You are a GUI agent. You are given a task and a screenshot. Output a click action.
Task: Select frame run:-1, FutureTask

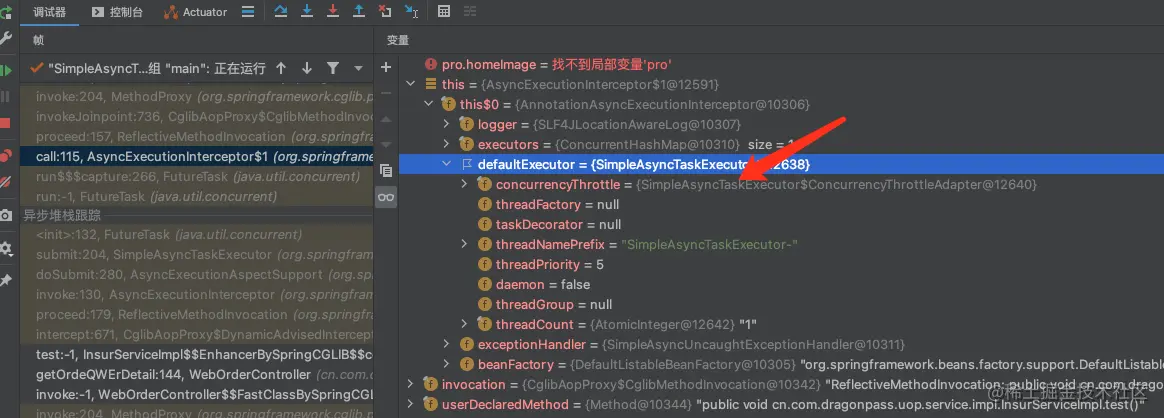196,197
